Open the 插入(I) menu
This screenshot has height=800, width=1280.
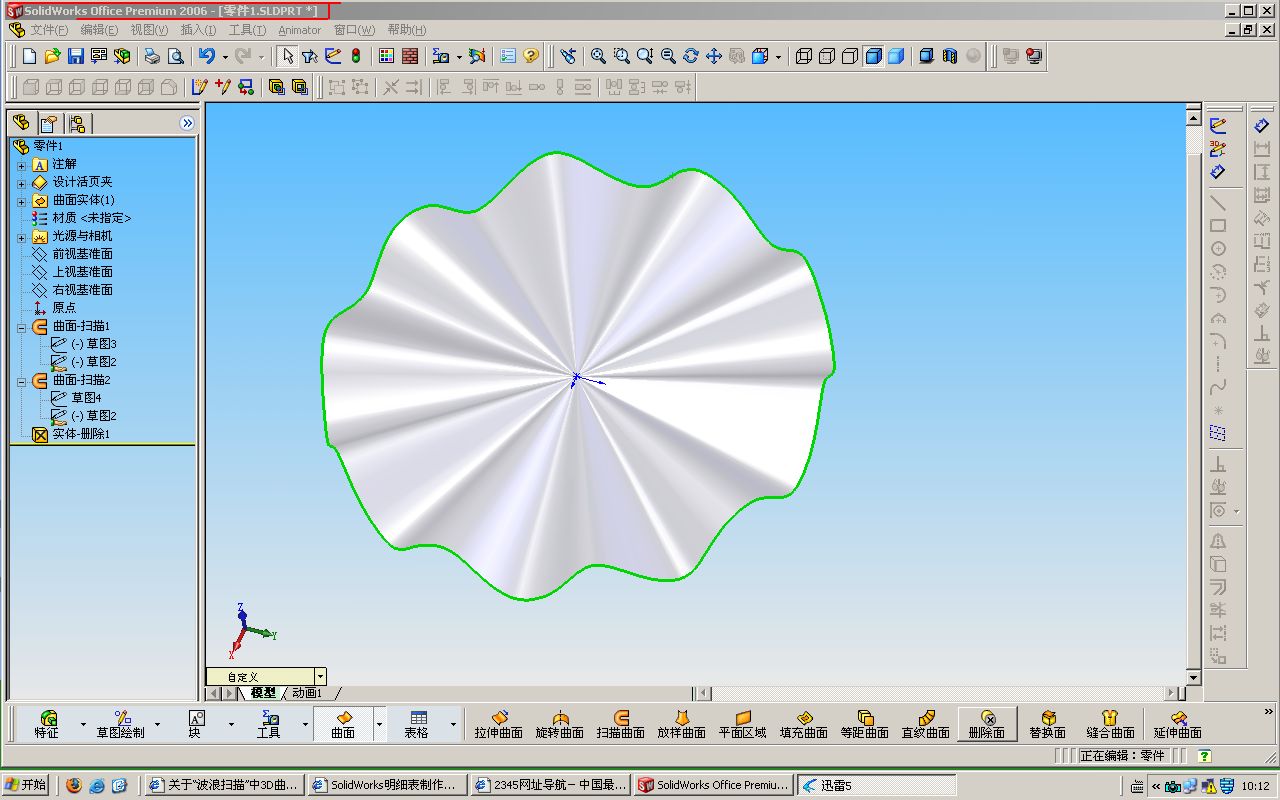tap(198, 30)
